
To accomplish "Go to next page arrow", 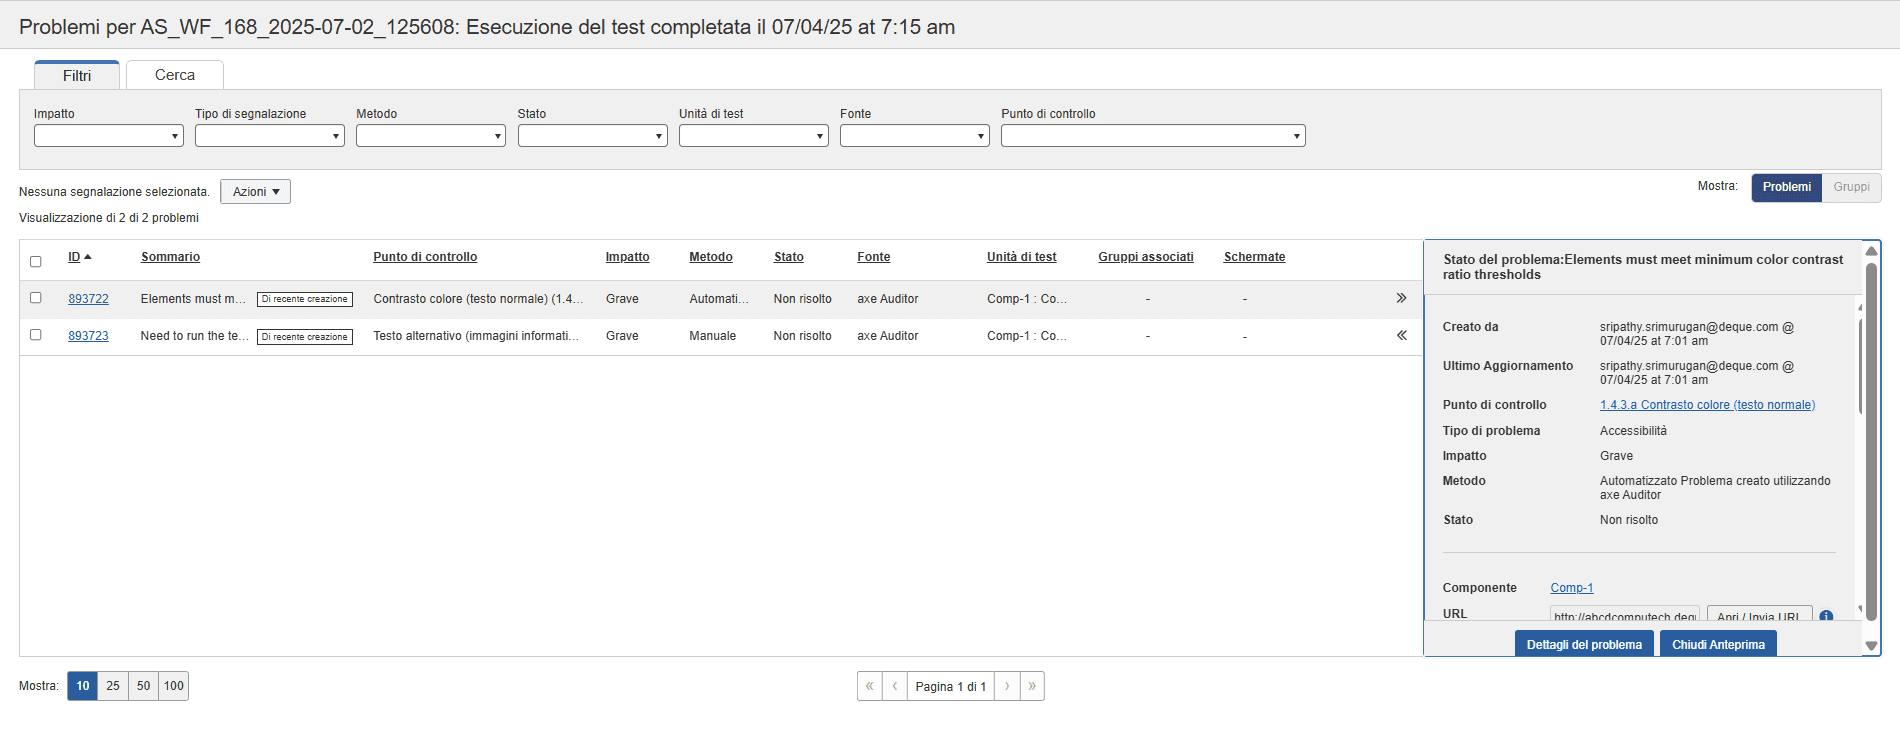I will point(1007,686).
